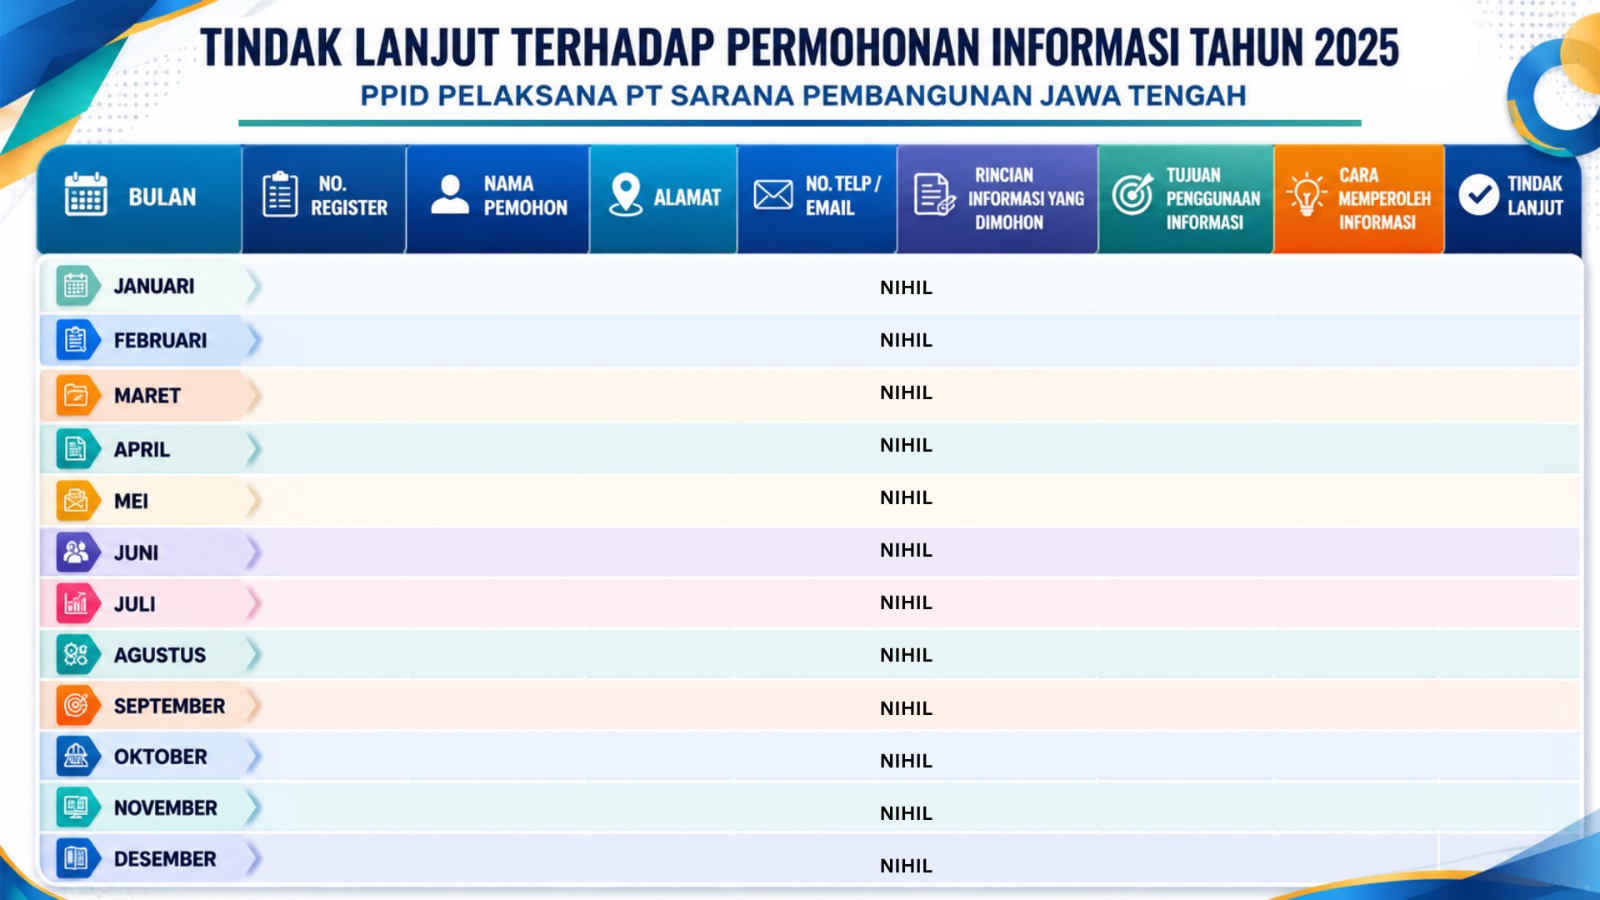Click the title TINDAK LANJUT TERHADAP PERMOHONAN INFORMASI TAHUN 2025

[x=800, y=48]
